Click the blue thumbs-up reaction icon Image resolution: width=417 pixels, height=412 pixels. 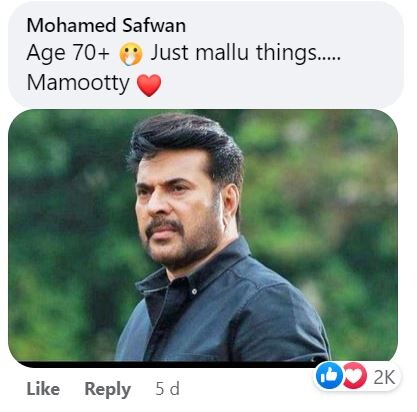point(329,376)
